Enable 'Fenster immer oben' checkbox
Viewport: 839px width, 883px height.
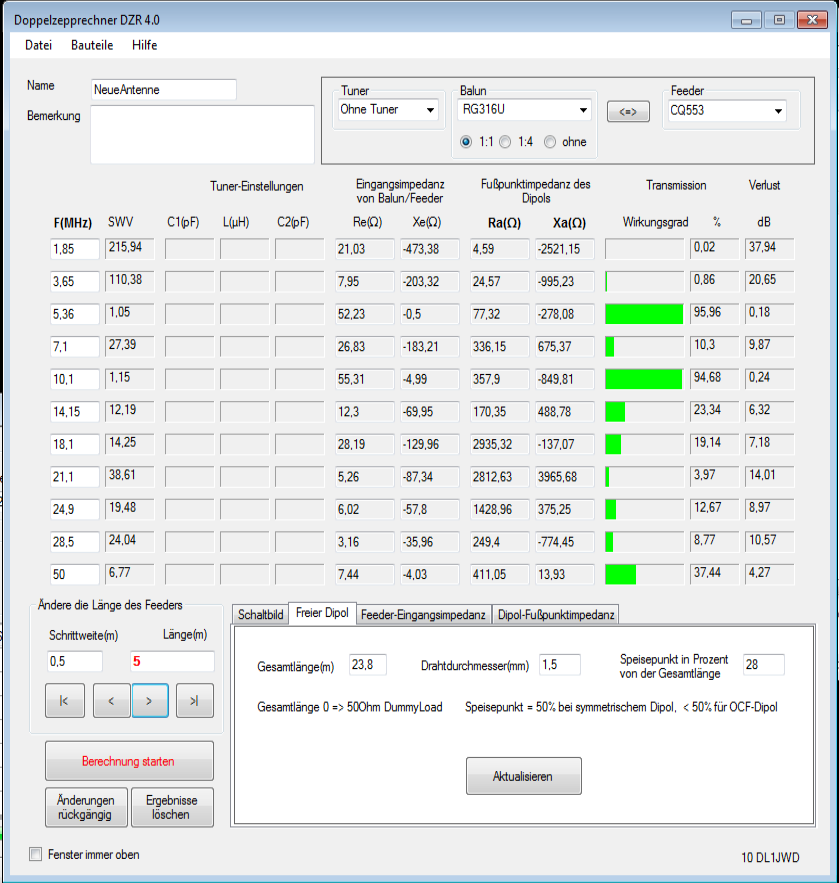(x=37, y=855)
